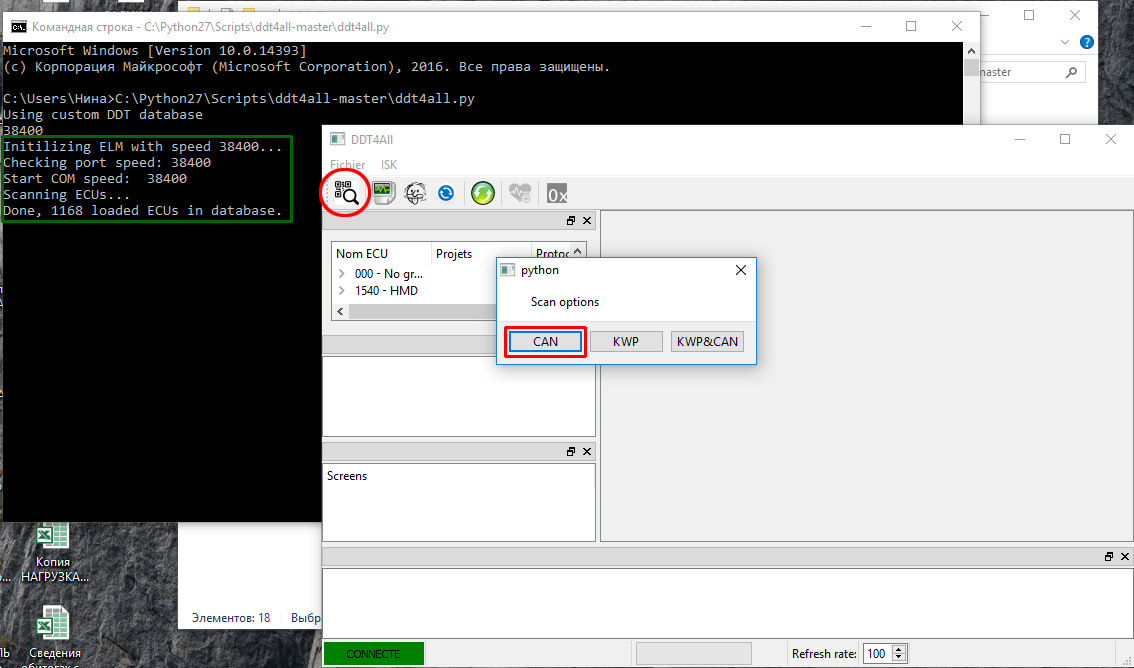
Task: Open the ISK menu
Action: [x=389, y=165]
